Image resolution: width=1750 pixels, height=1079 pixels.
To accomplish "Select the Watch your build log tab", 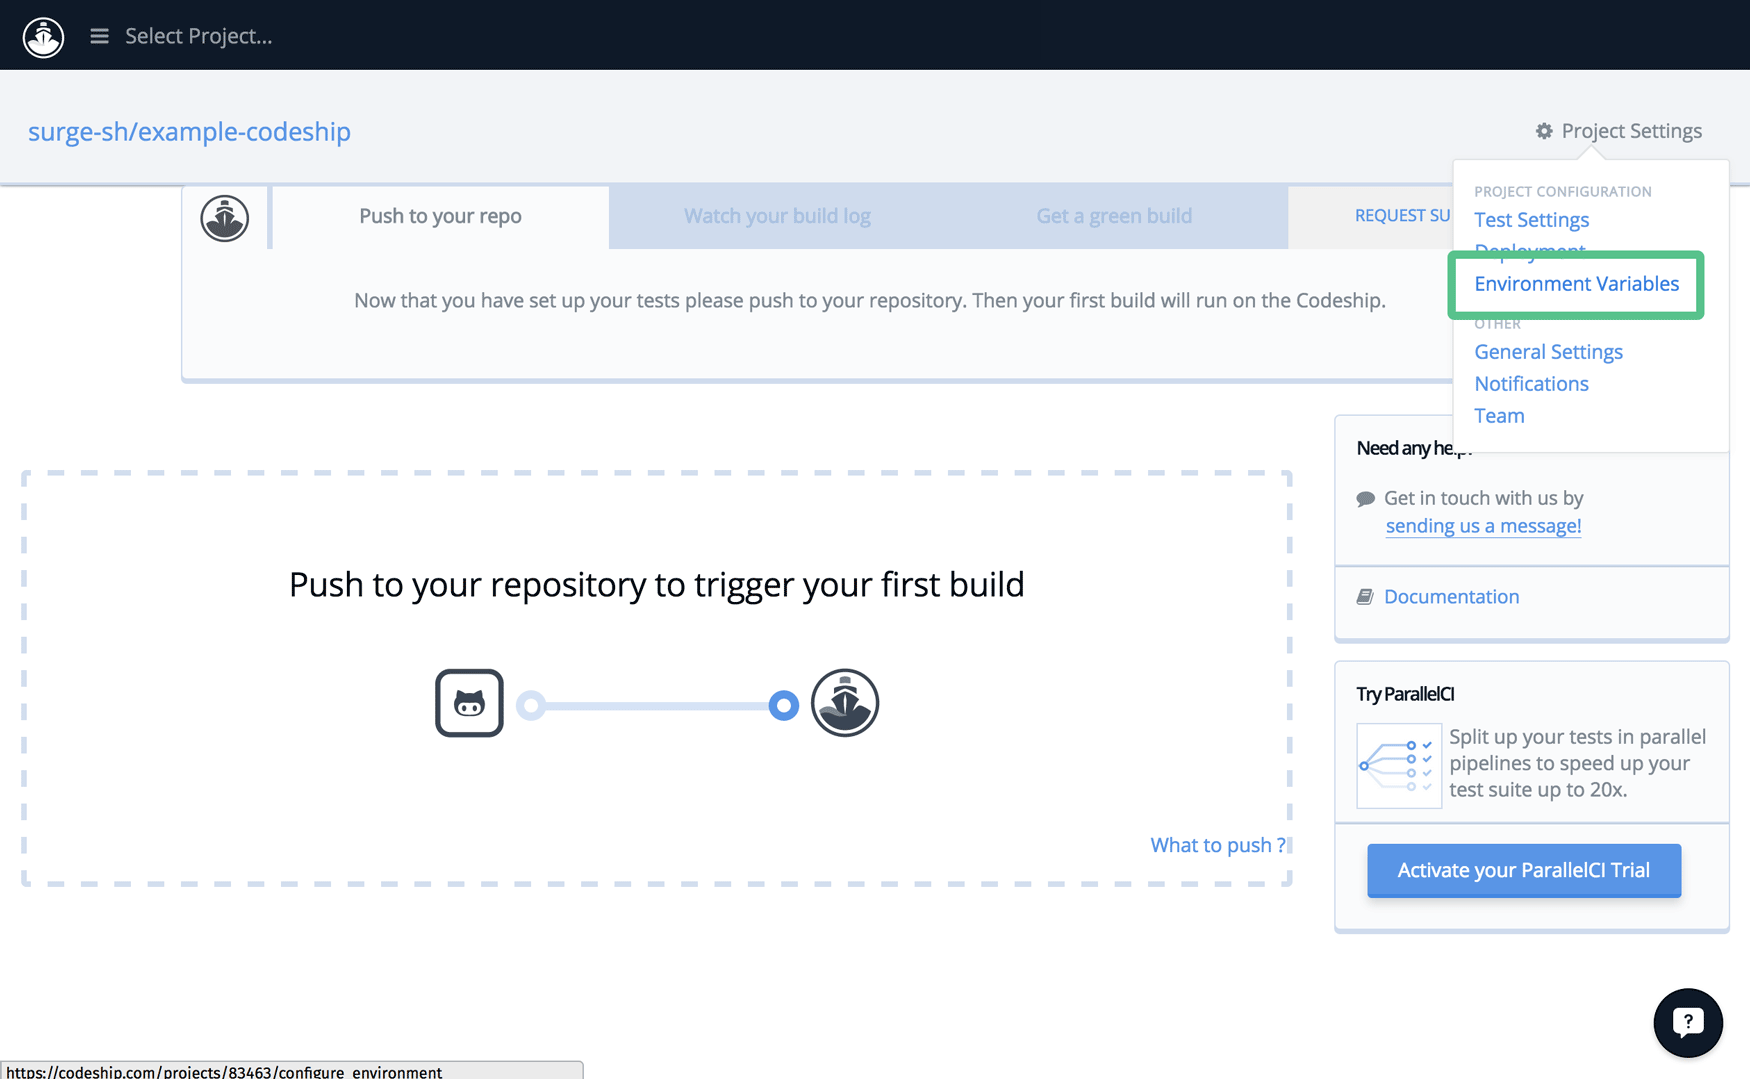I will click(x=777, y=216).
